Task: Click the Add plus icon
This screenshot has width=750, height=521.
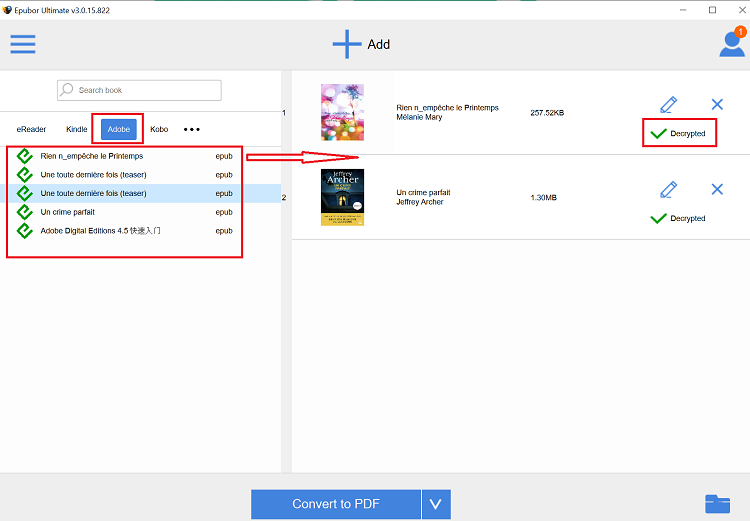Action: pyautogui.click(x=347, y=44)
